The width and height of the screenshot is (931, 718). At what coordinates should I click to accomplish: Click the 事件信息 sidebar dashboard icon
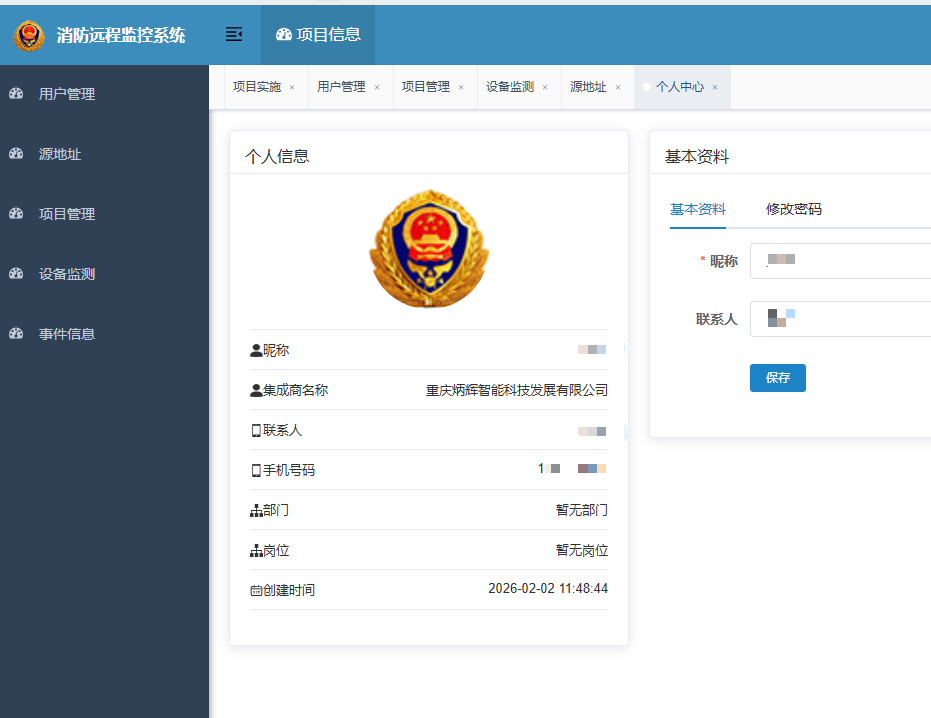tap(16, 334)
